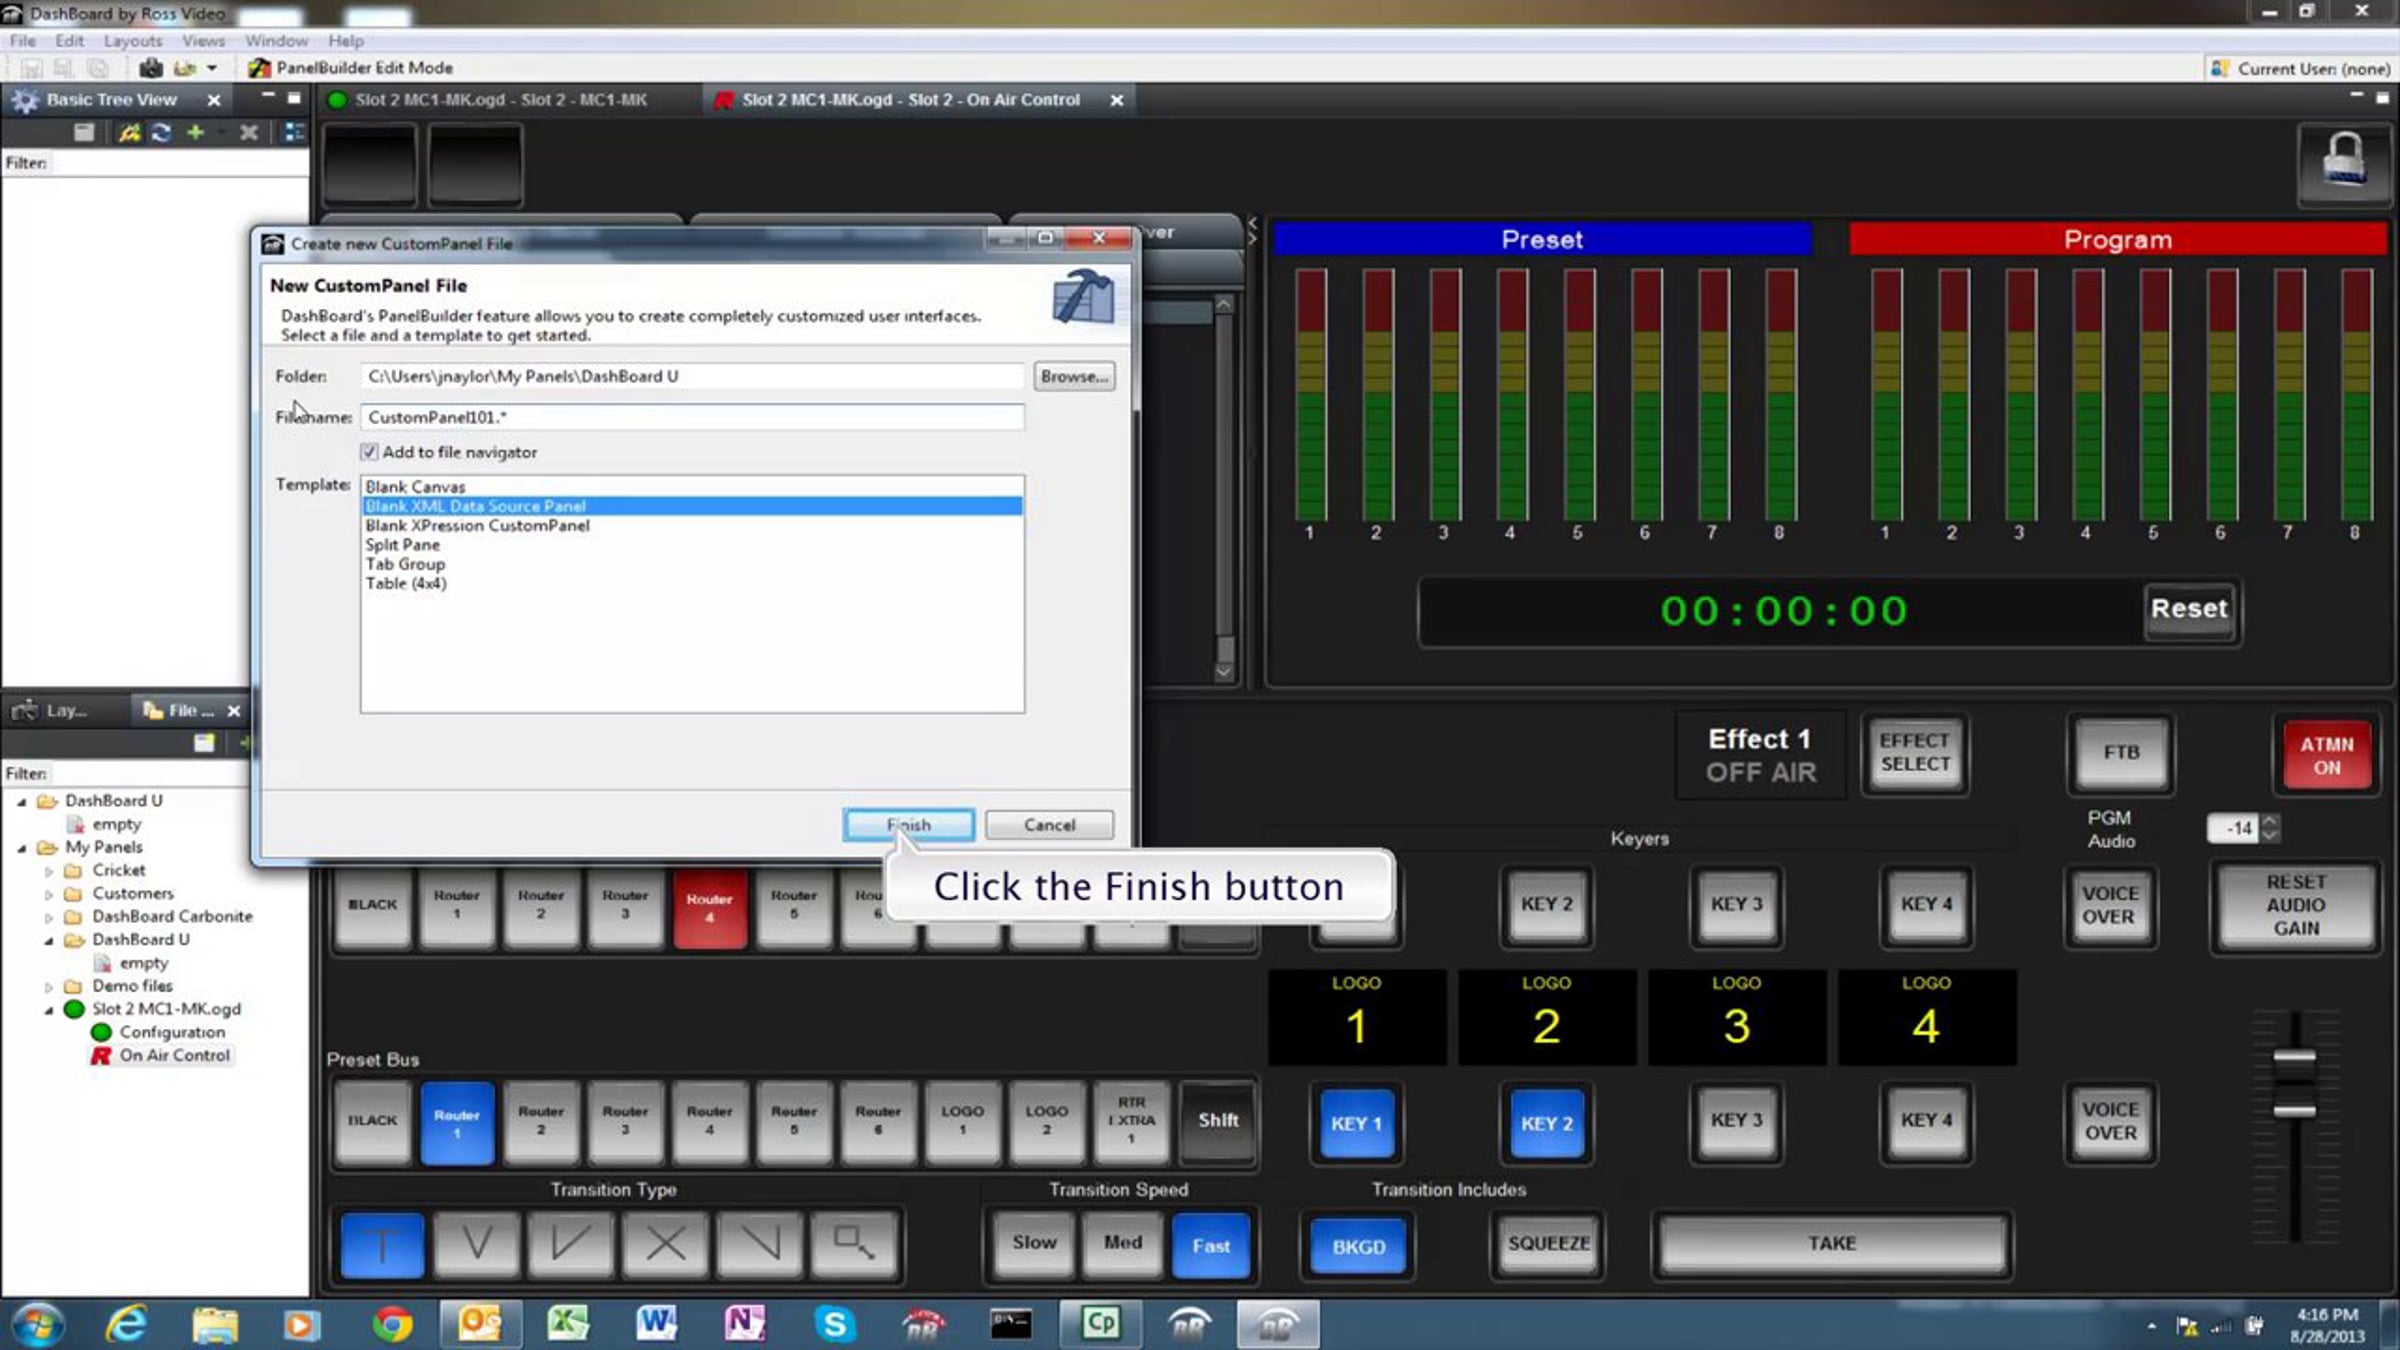Open PanelBuilder Edit Mode icon

259,68
